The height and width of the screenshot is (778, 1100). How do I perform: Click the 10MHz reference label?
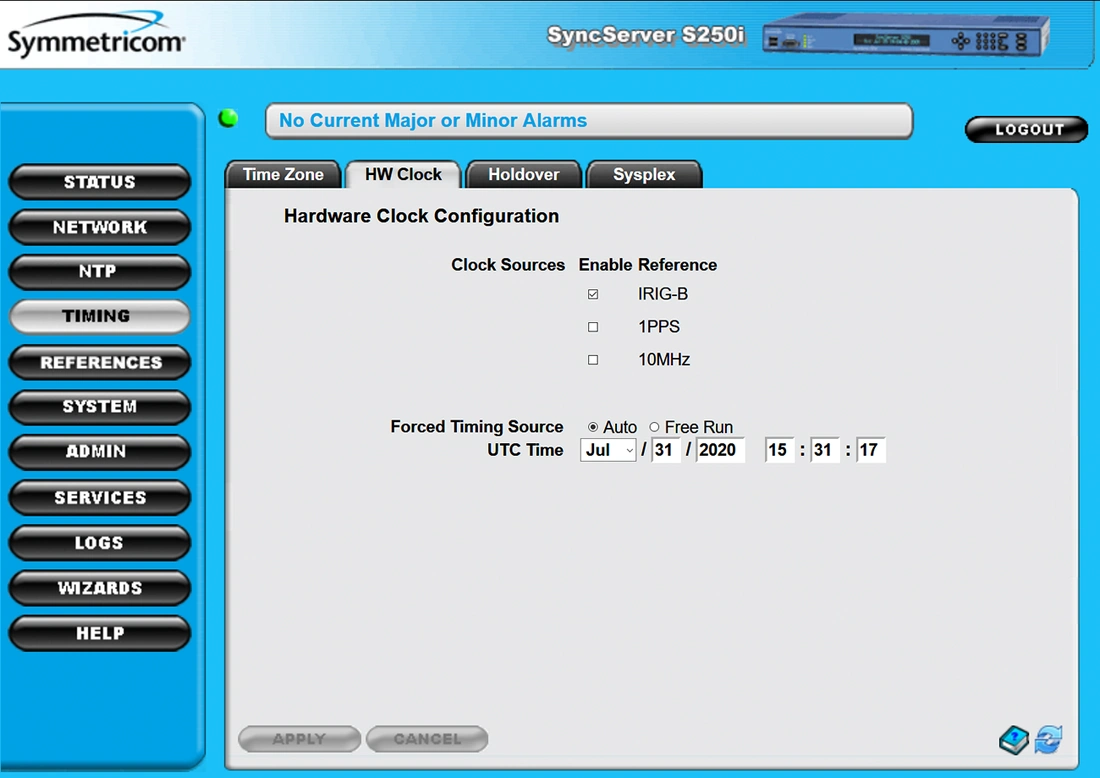click(x=664, y=360)
